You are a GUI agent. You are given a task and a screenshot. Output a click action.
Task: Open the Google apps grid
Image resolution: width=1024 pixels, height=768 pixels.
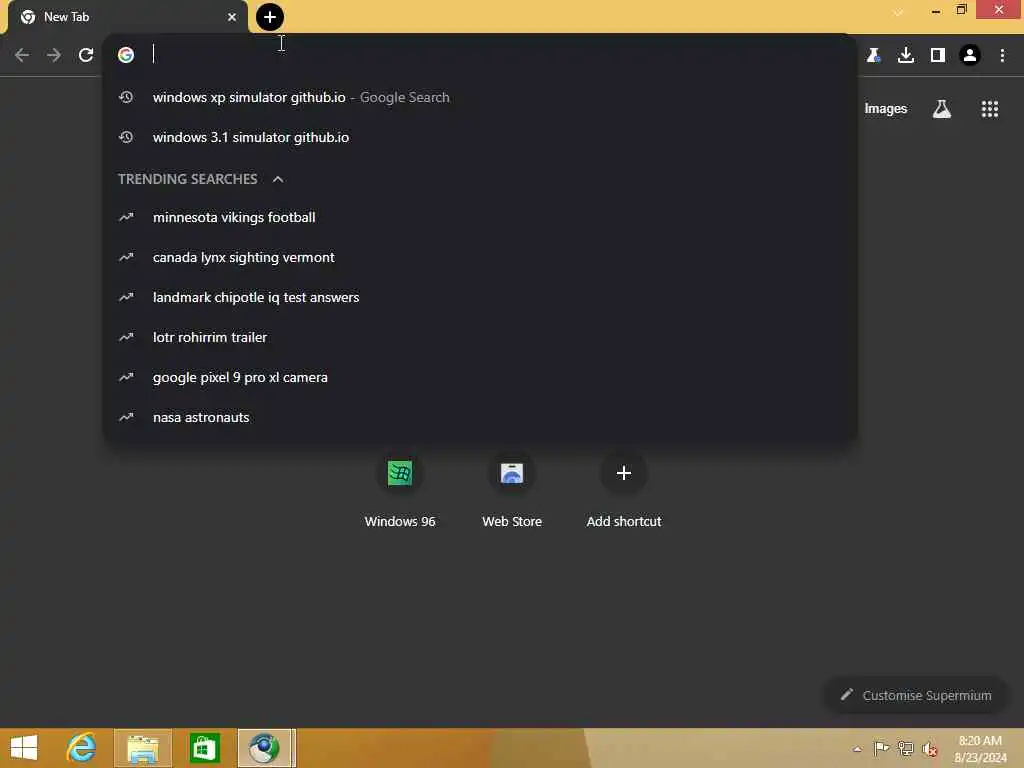(x=989, y=109)
